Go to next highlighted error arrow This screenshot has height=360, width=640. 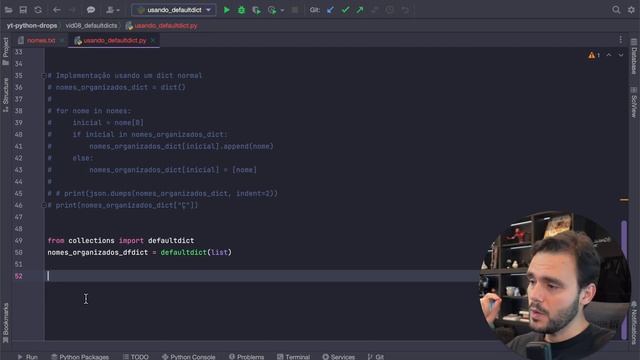[620, 55]
